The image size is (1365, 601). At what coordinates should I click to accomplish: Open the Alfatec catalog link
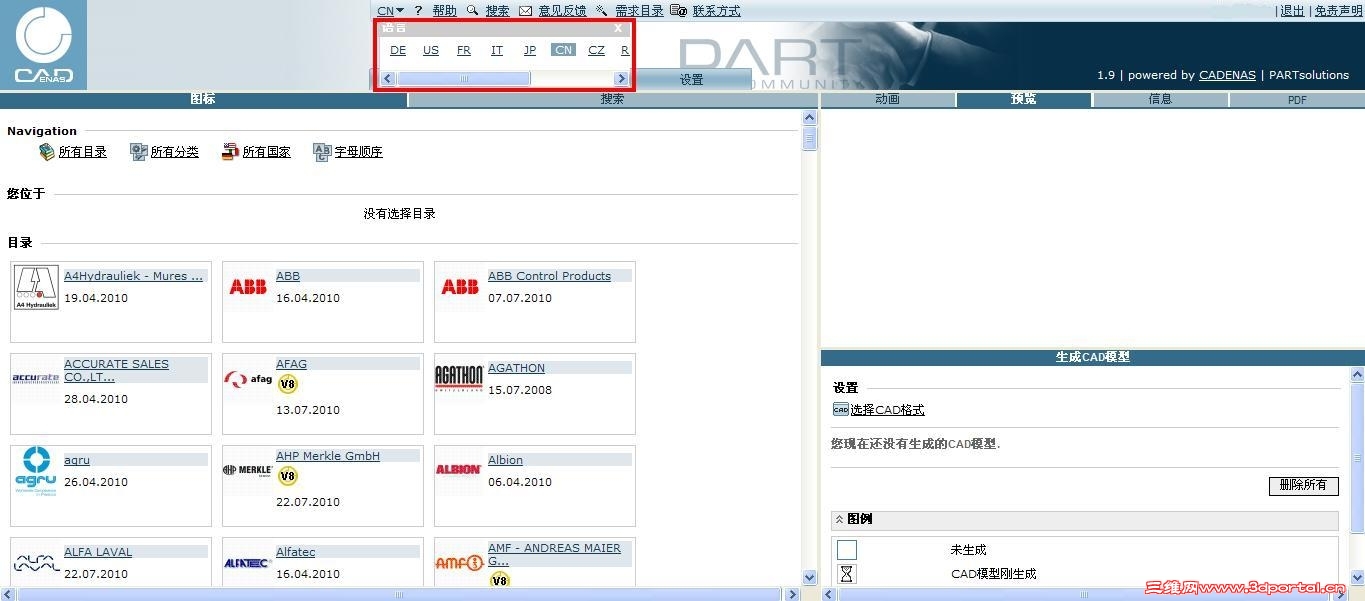pyautogui.click(x=295, y=552)
